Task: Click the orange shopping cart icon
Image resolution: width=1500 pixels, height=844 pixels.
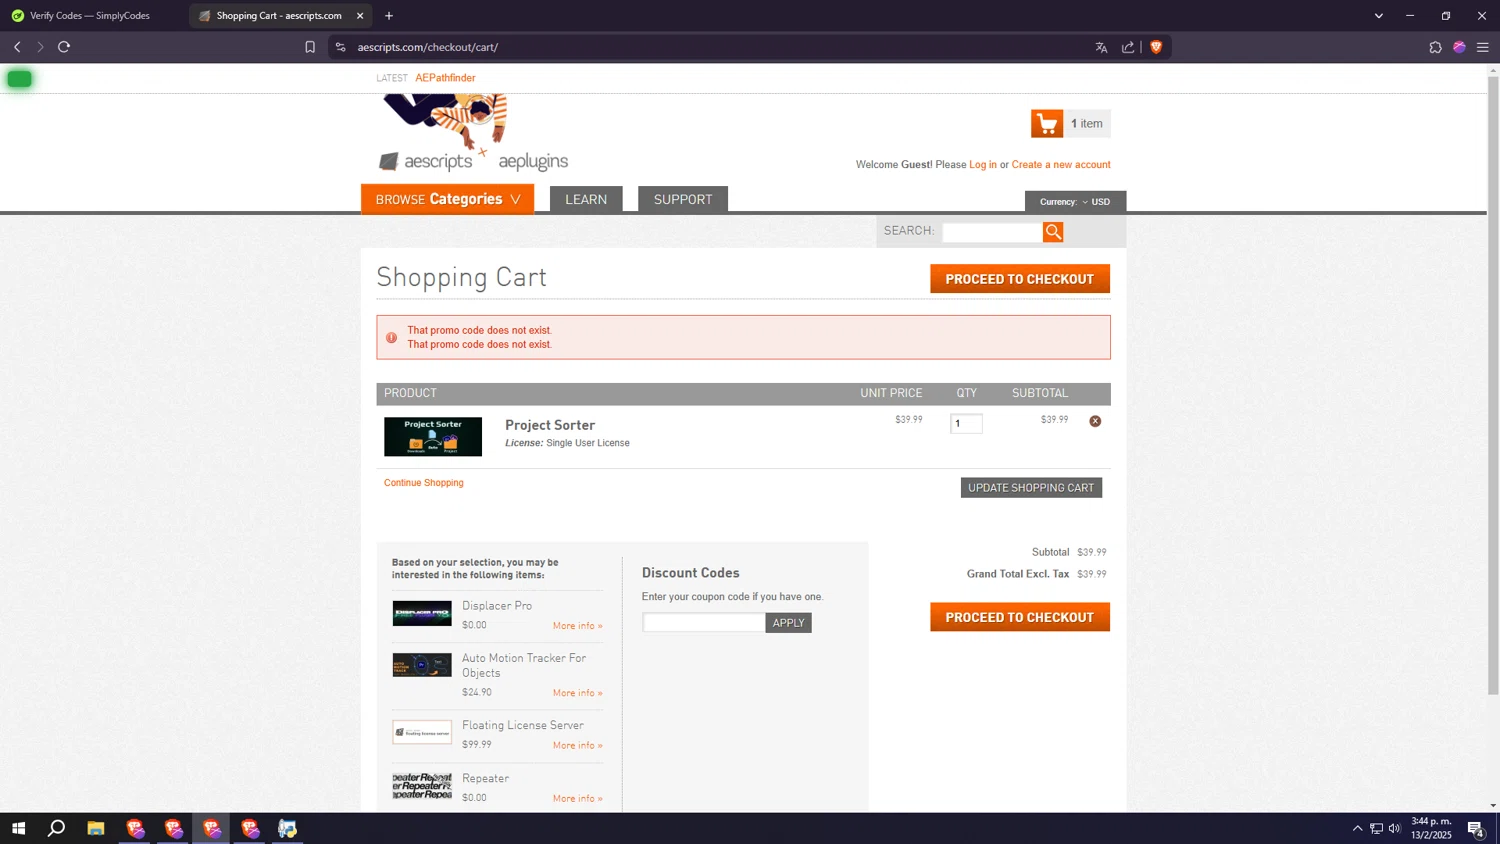Action: (x=1047, y=124)
